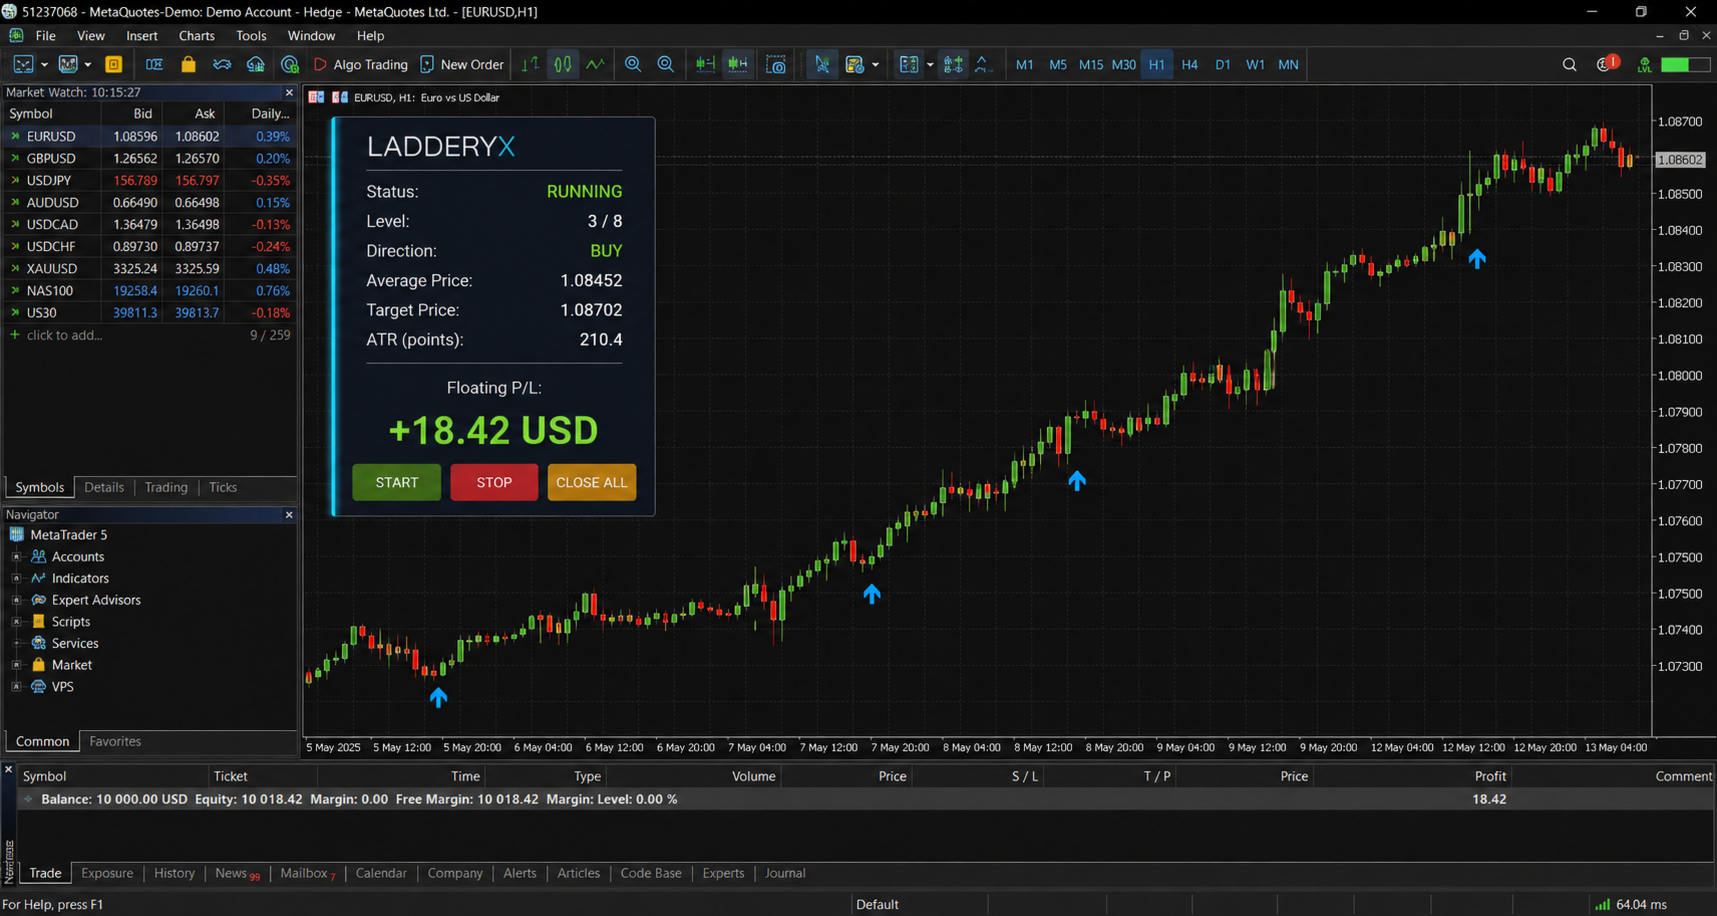
Task: Click the second magnifying glass zoom icon
Action: 665,64
